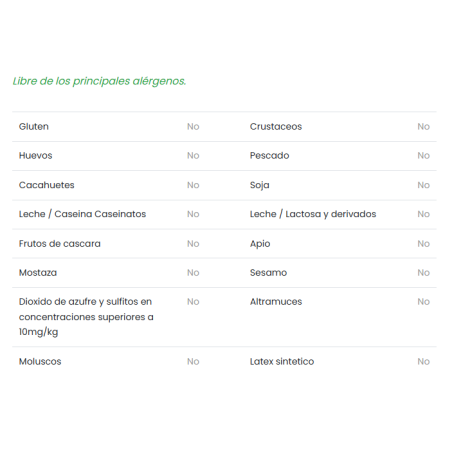The image size is (452, 452).
Task: Click the Soja allergen entry
Action: tap(260, 185)
